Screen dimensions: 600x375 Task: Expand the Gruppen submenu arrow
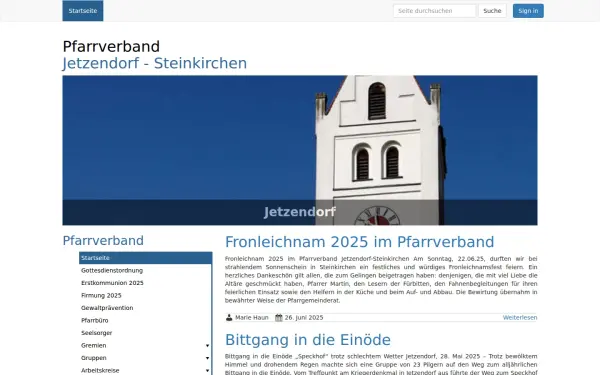(207, 358)
